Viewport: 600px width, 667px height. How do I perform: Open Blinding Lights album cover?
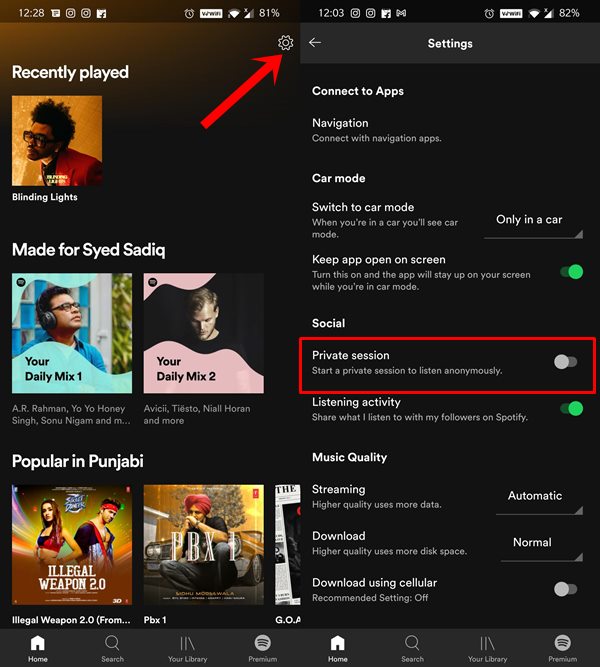click(x=57, y=141)
